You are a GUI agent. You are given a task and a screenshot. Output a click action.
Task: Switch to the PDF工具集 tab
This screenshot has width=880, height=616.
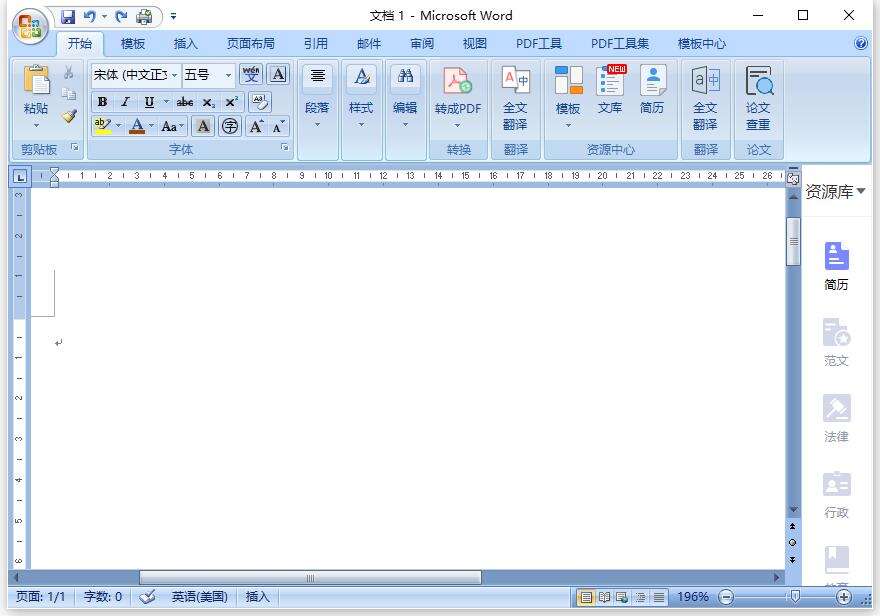[620, 44]
